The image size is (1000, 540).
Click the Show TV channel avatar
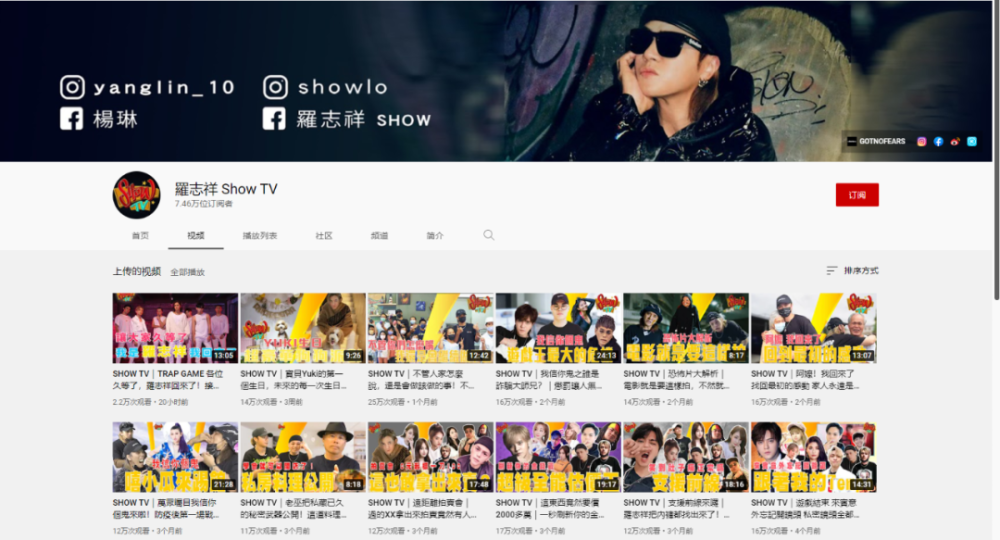136,195
